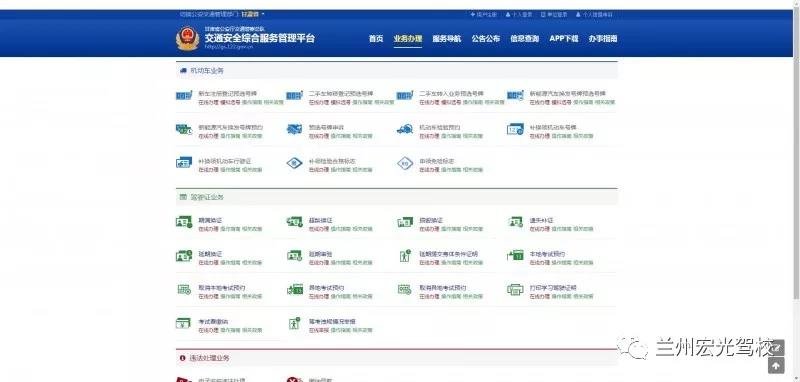The width and height of the screenshot is (800, 382).
Task: Open the 公告公布 navigation tab
Action: 486,38
